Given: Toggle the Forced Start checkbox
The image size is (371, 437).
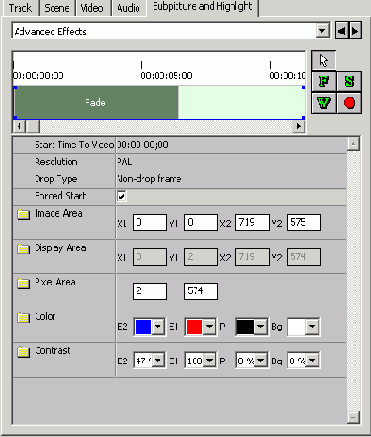Looking at the screenshot, I should tap(122, 196).
